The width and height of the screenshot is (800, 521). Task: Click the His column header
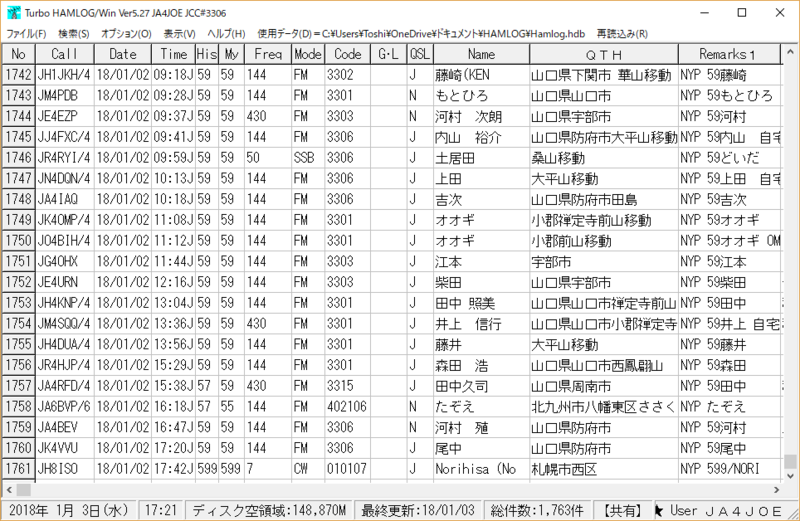(207, 54)
